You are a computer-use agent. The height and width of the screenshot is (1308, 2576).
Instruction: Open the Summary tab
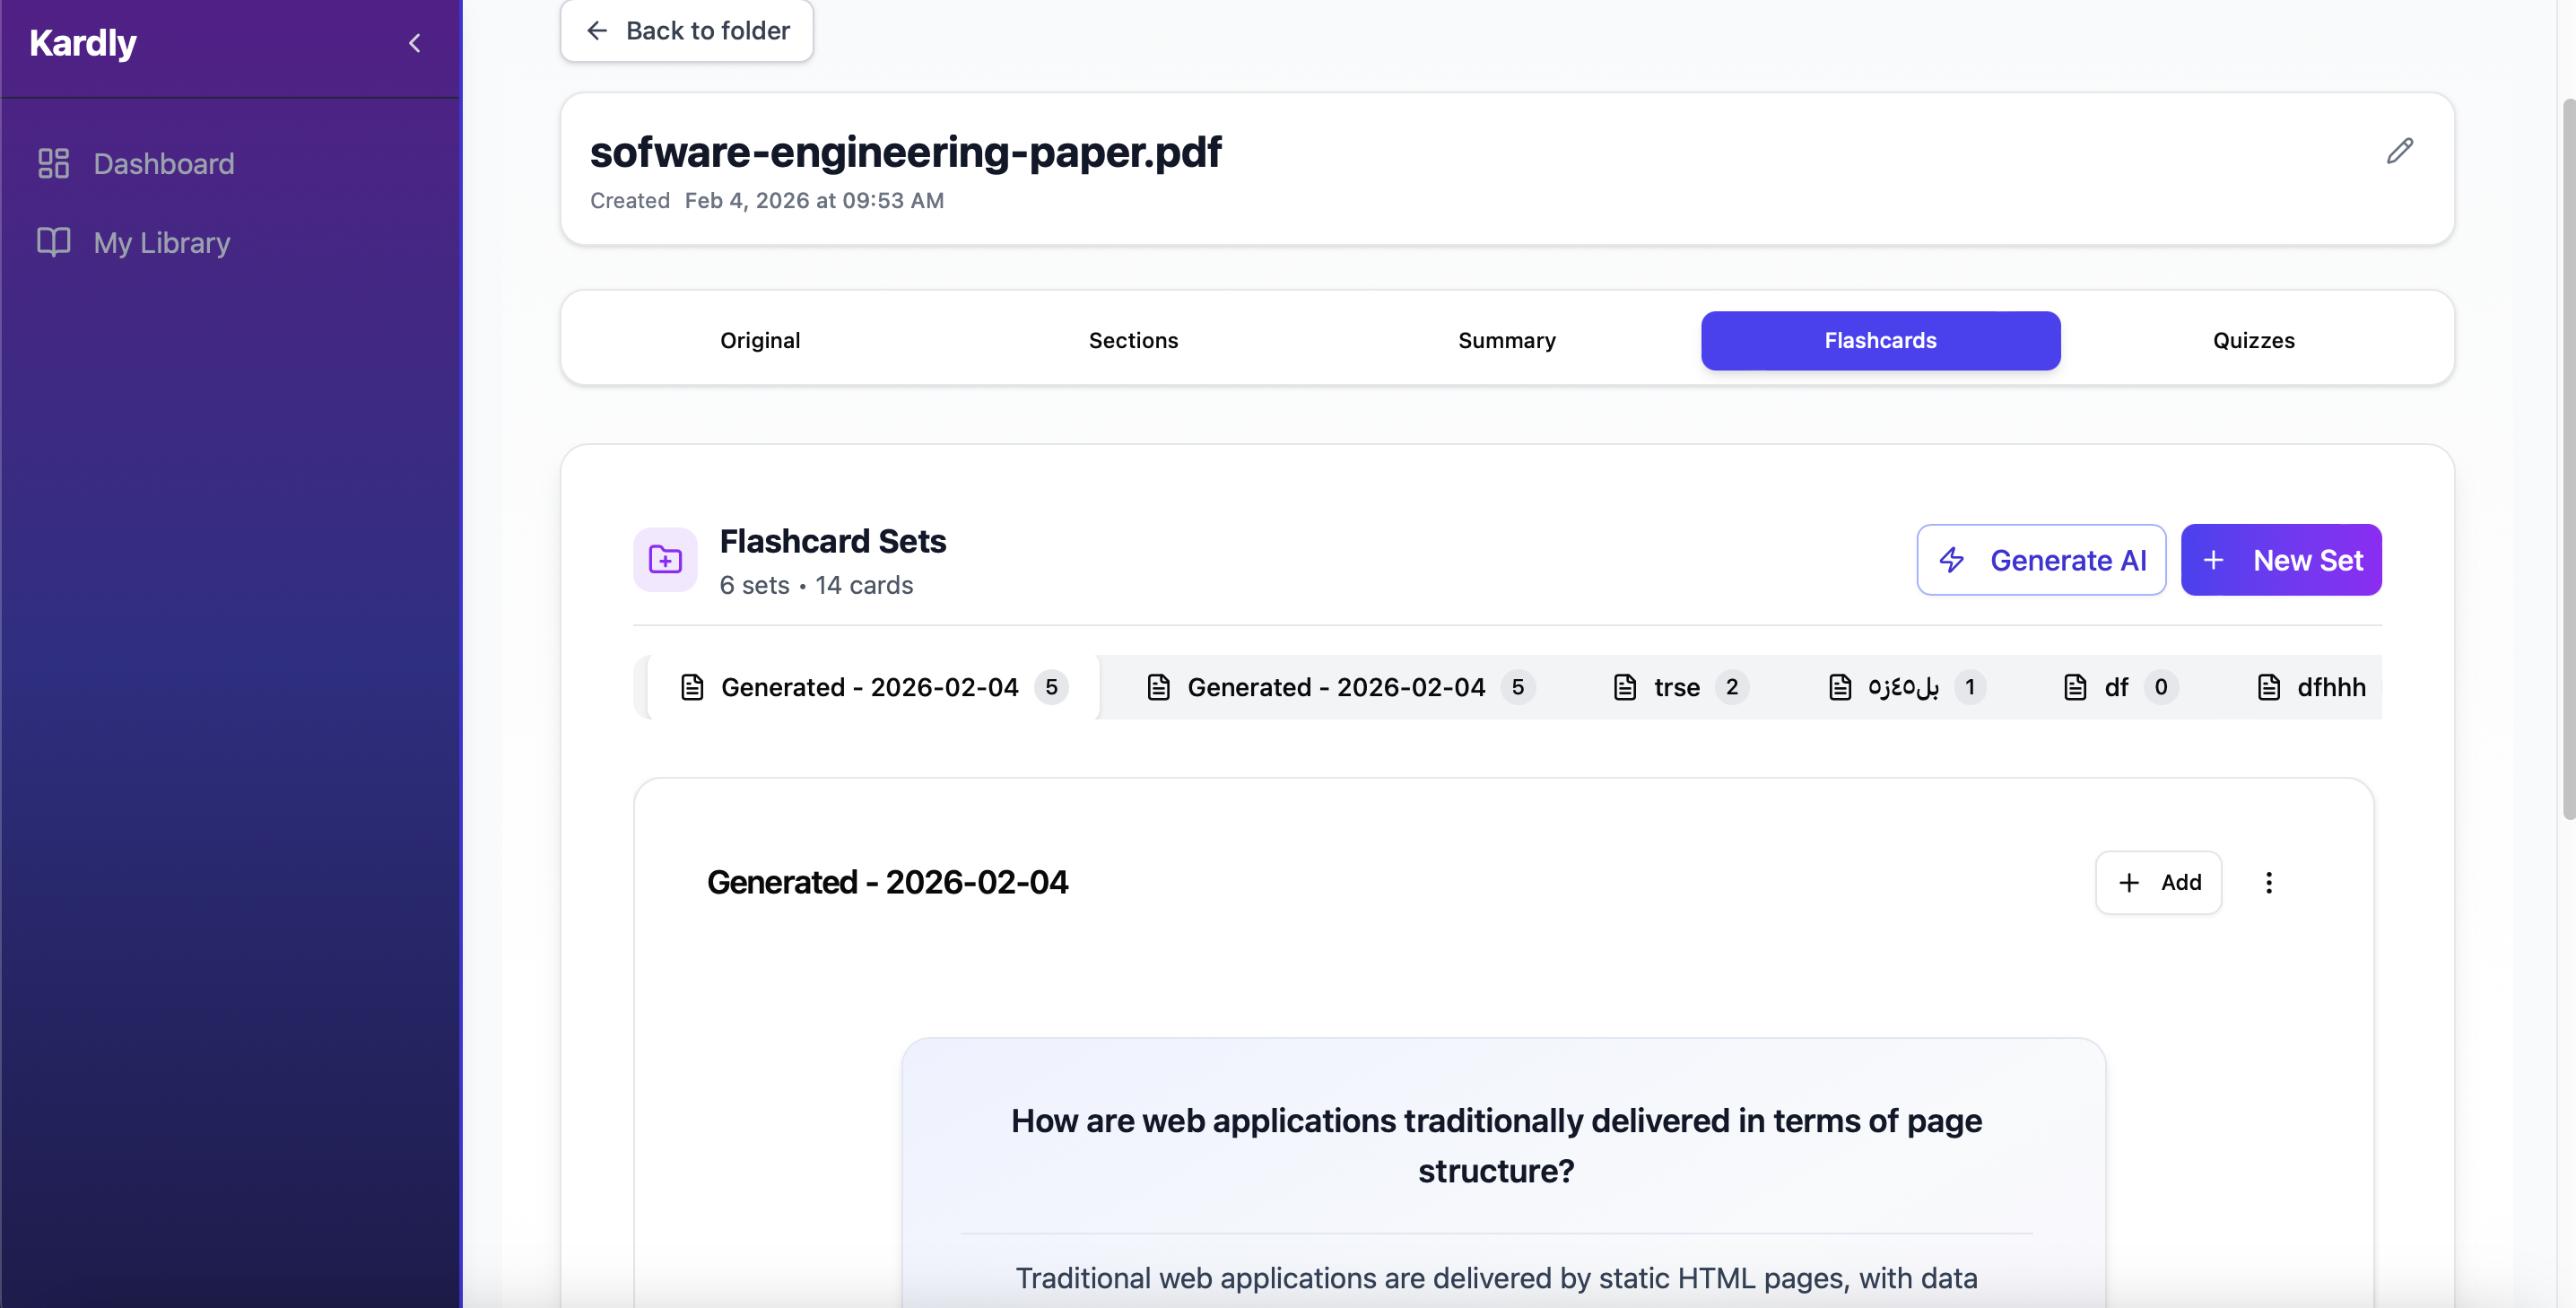(1507, 340)
